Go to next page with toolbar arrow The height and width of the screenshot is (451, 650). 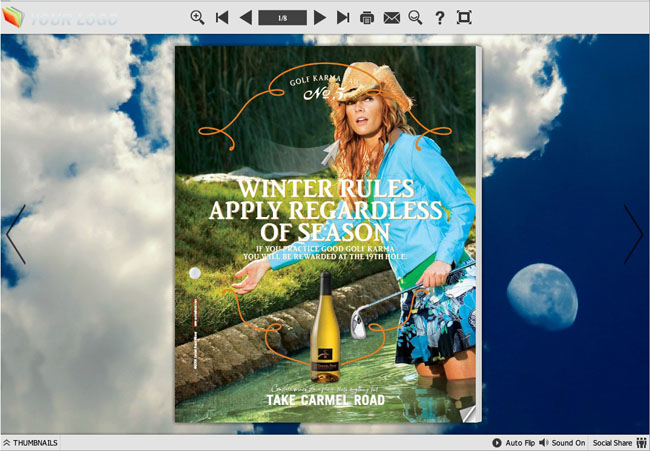320,17
